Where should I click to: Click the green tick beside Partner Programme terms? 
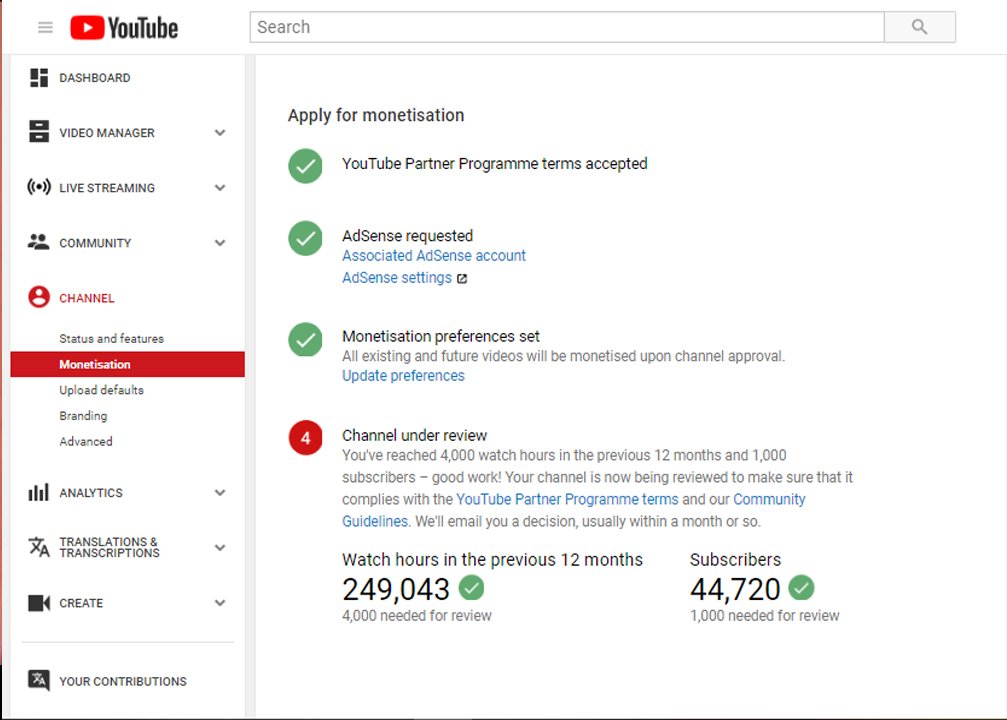coord(305,166)
